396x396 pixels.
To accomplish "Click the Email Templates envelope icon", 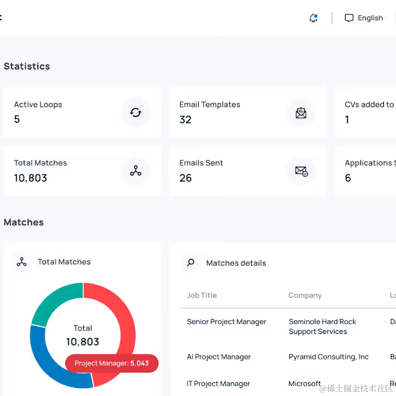I will click(301, 113).
